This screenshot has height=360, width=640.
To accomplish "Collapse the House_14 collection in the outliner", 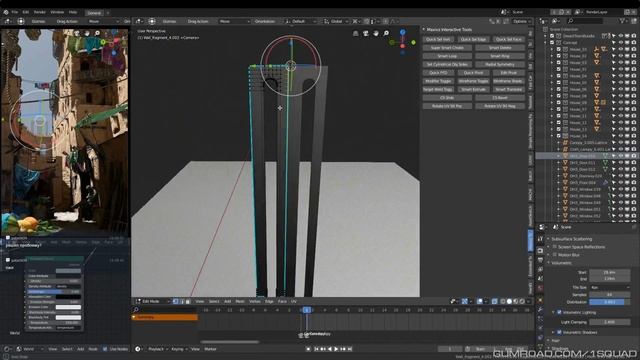I will [x=552, y=136].
